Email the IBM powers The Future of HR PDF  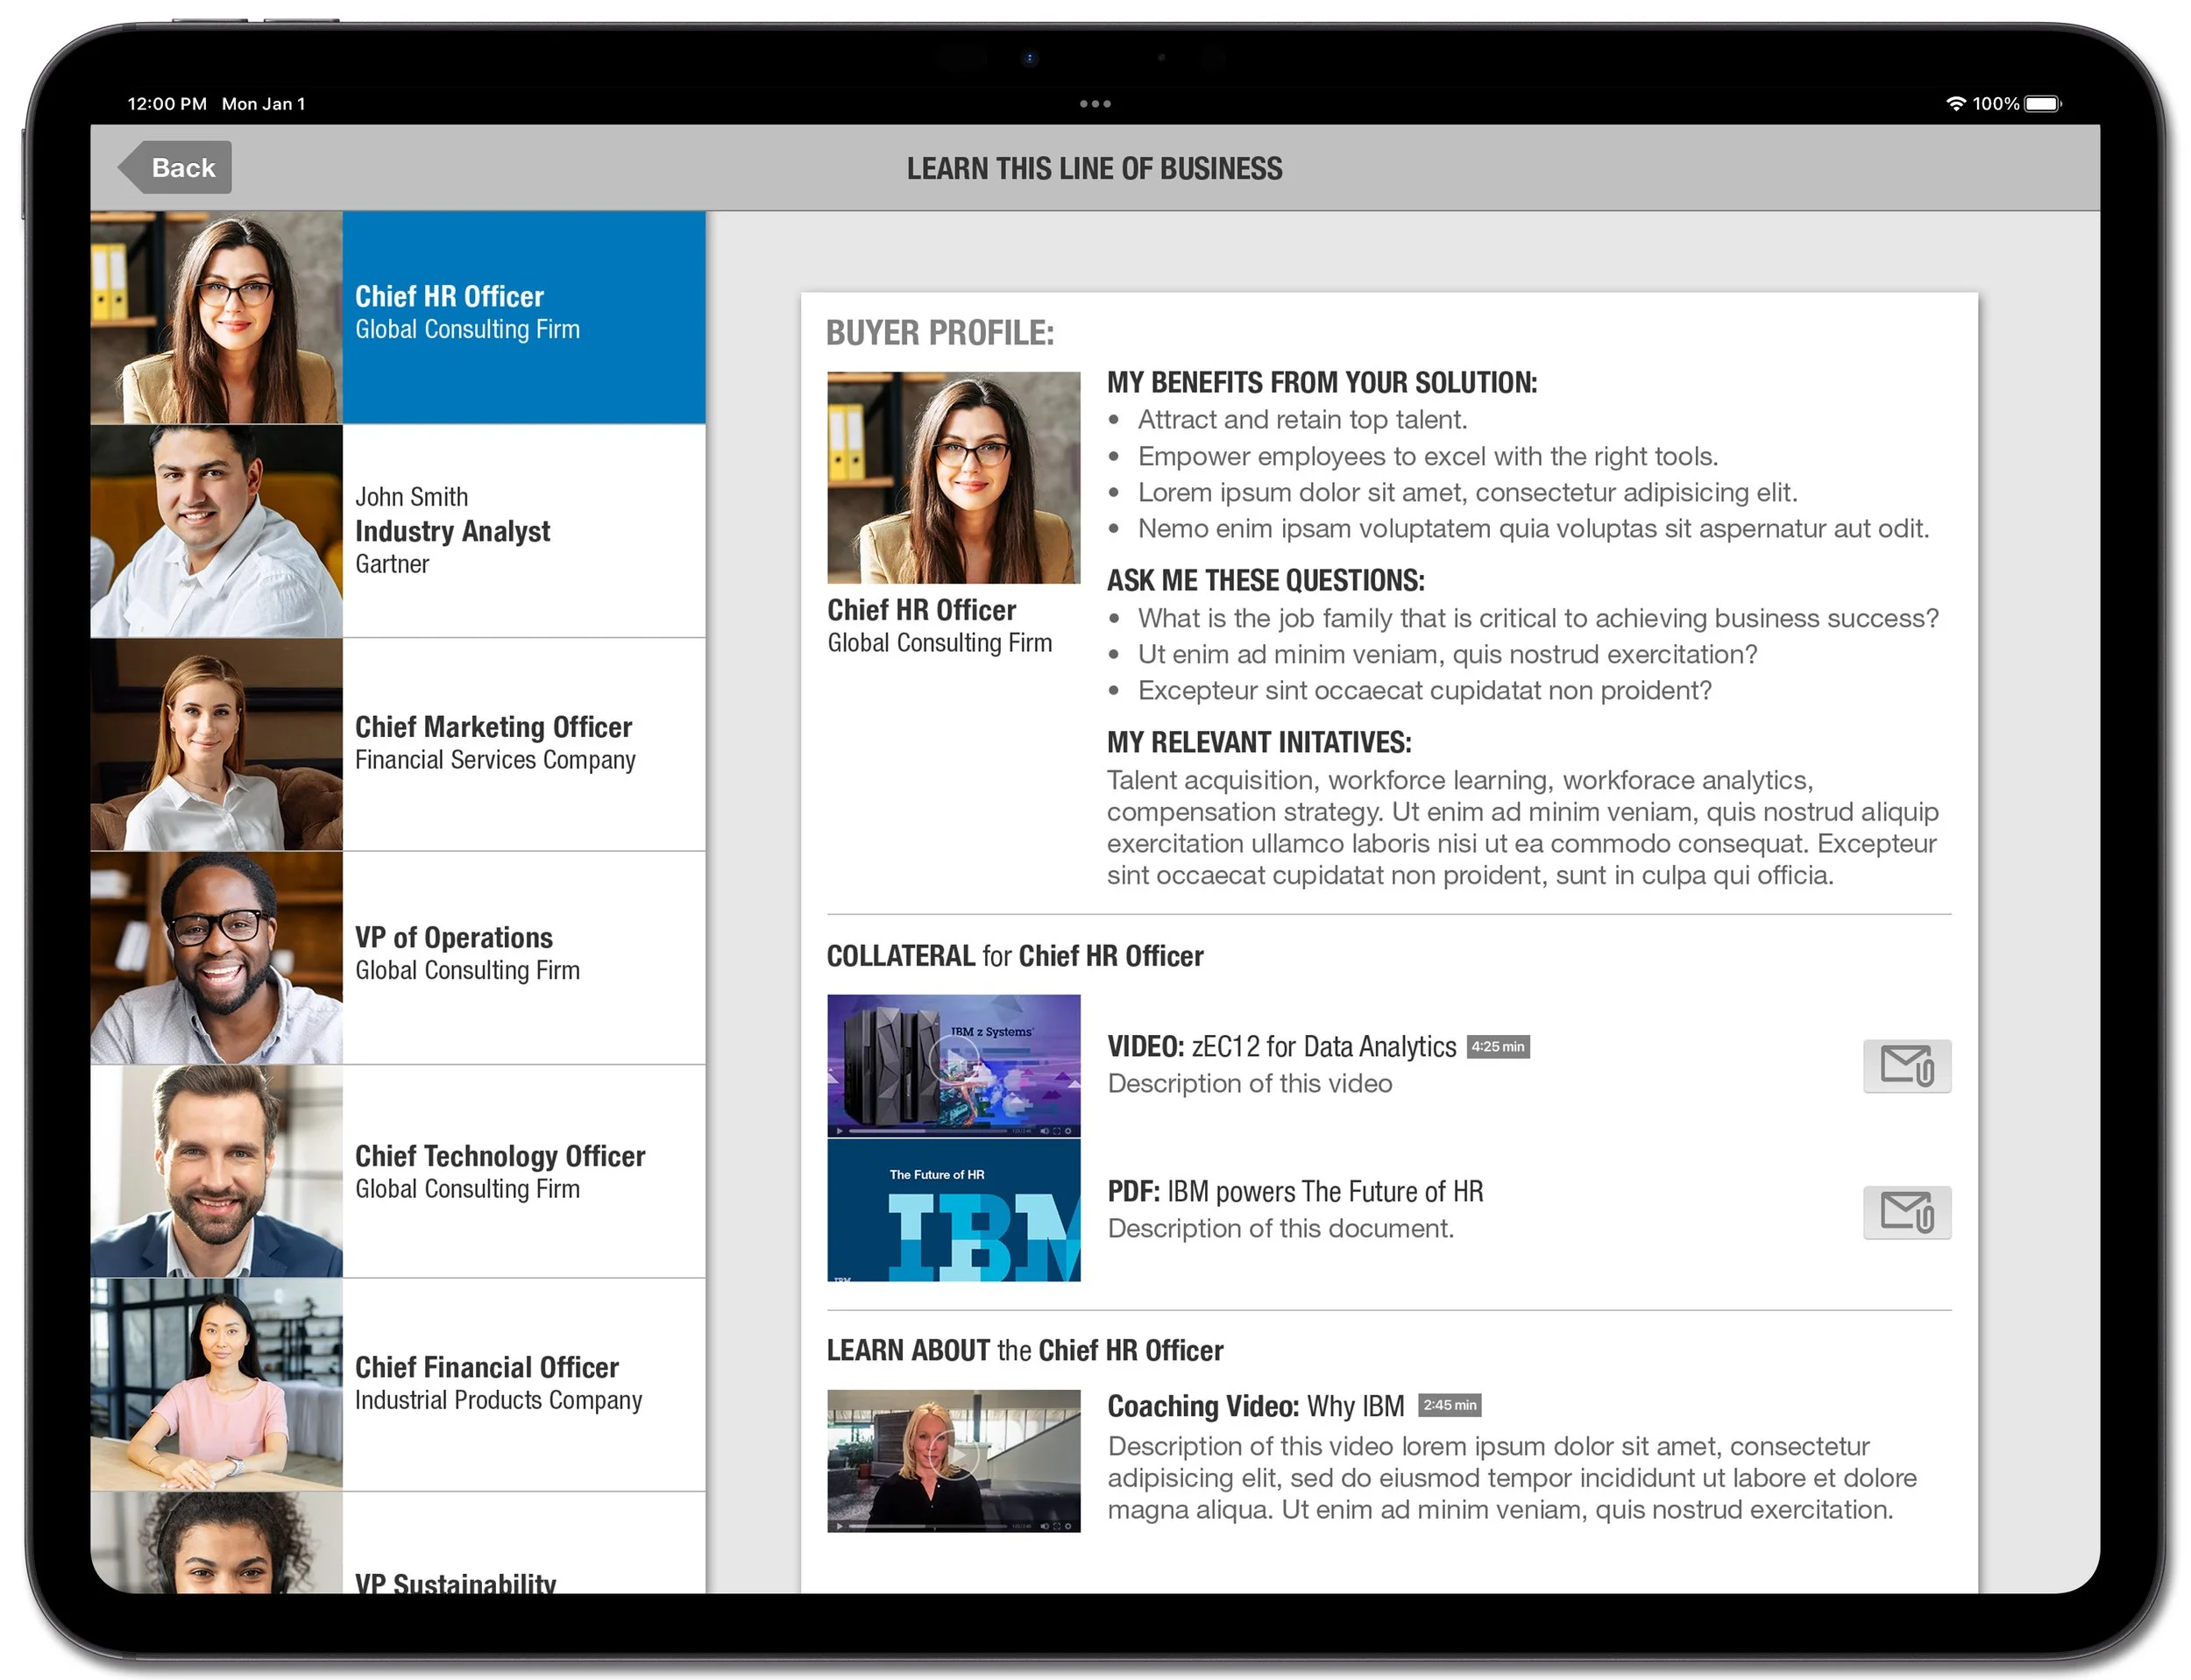[x=1908, y=1213]
